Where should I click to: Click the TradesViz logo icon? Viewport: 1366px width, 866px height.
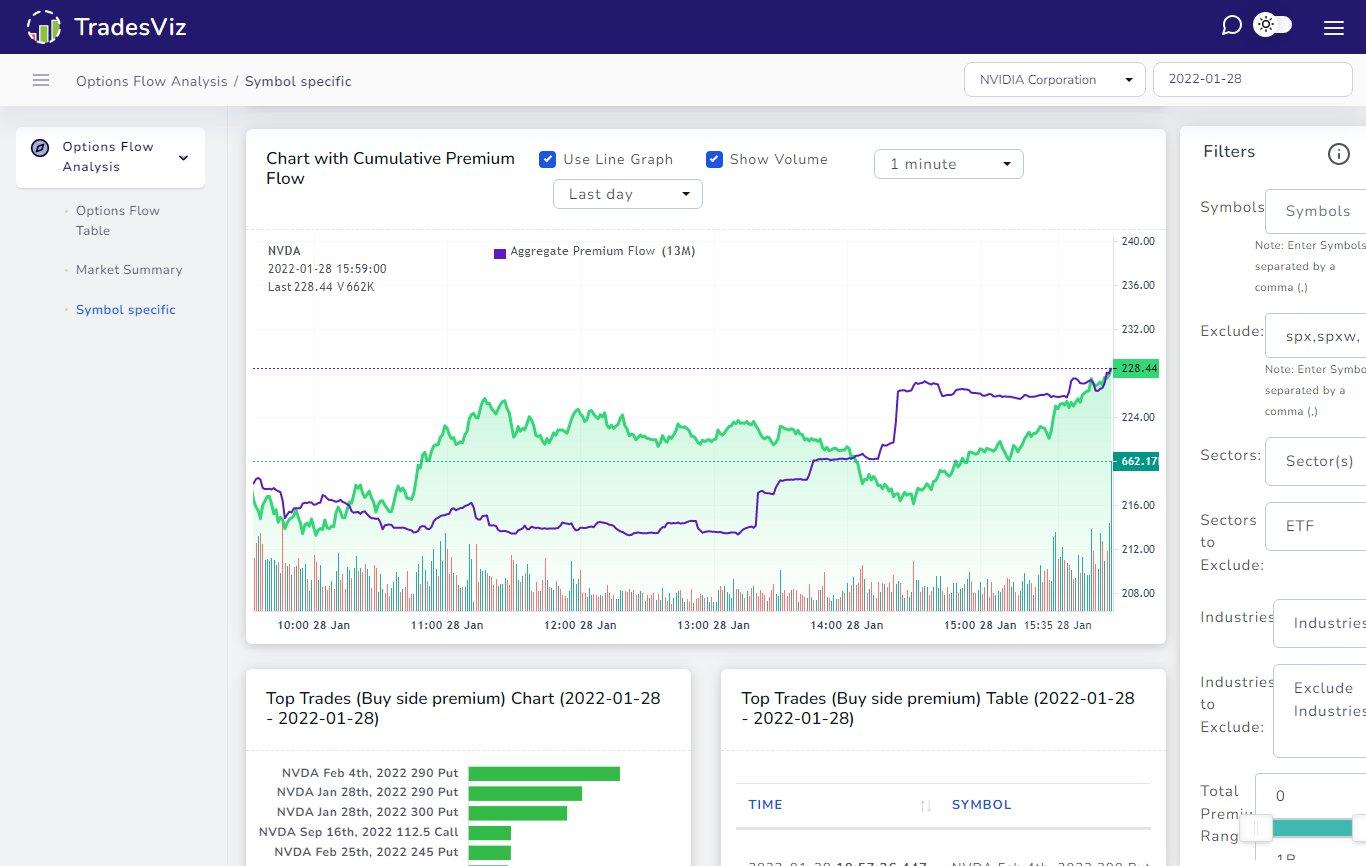43,27
